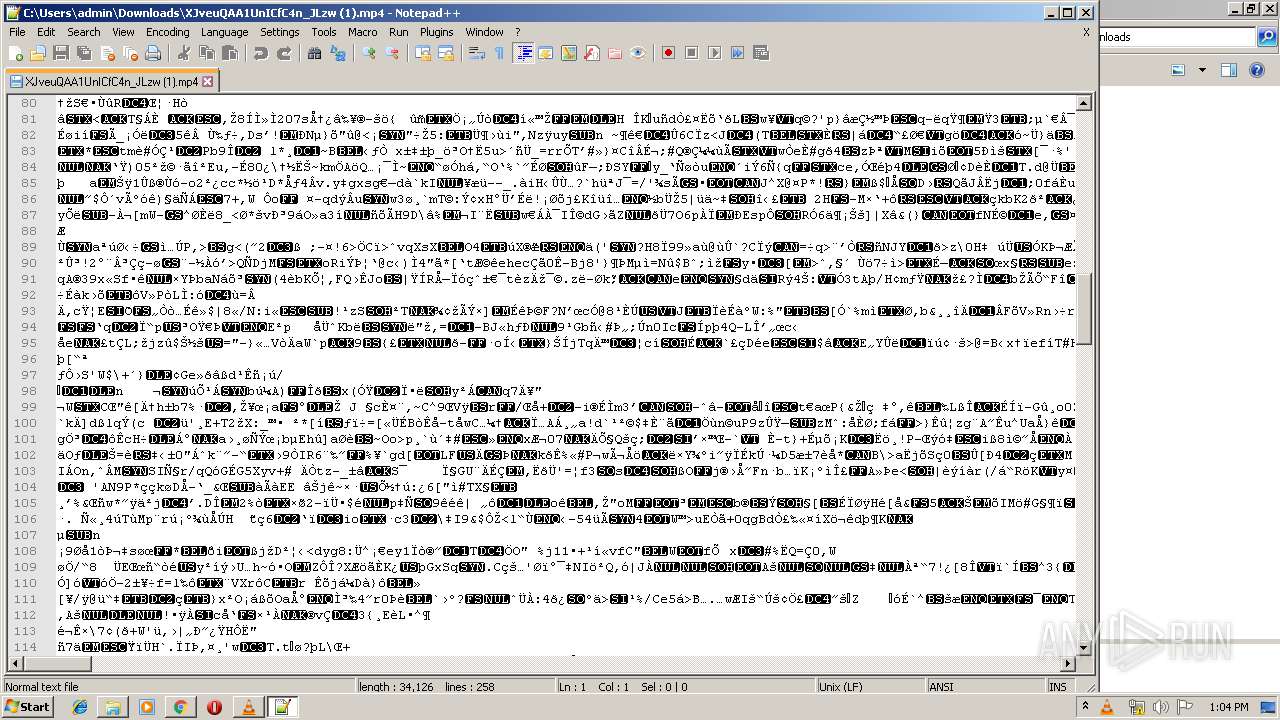Open the Tools menu

pyautogui.click(x=323, y=32)
